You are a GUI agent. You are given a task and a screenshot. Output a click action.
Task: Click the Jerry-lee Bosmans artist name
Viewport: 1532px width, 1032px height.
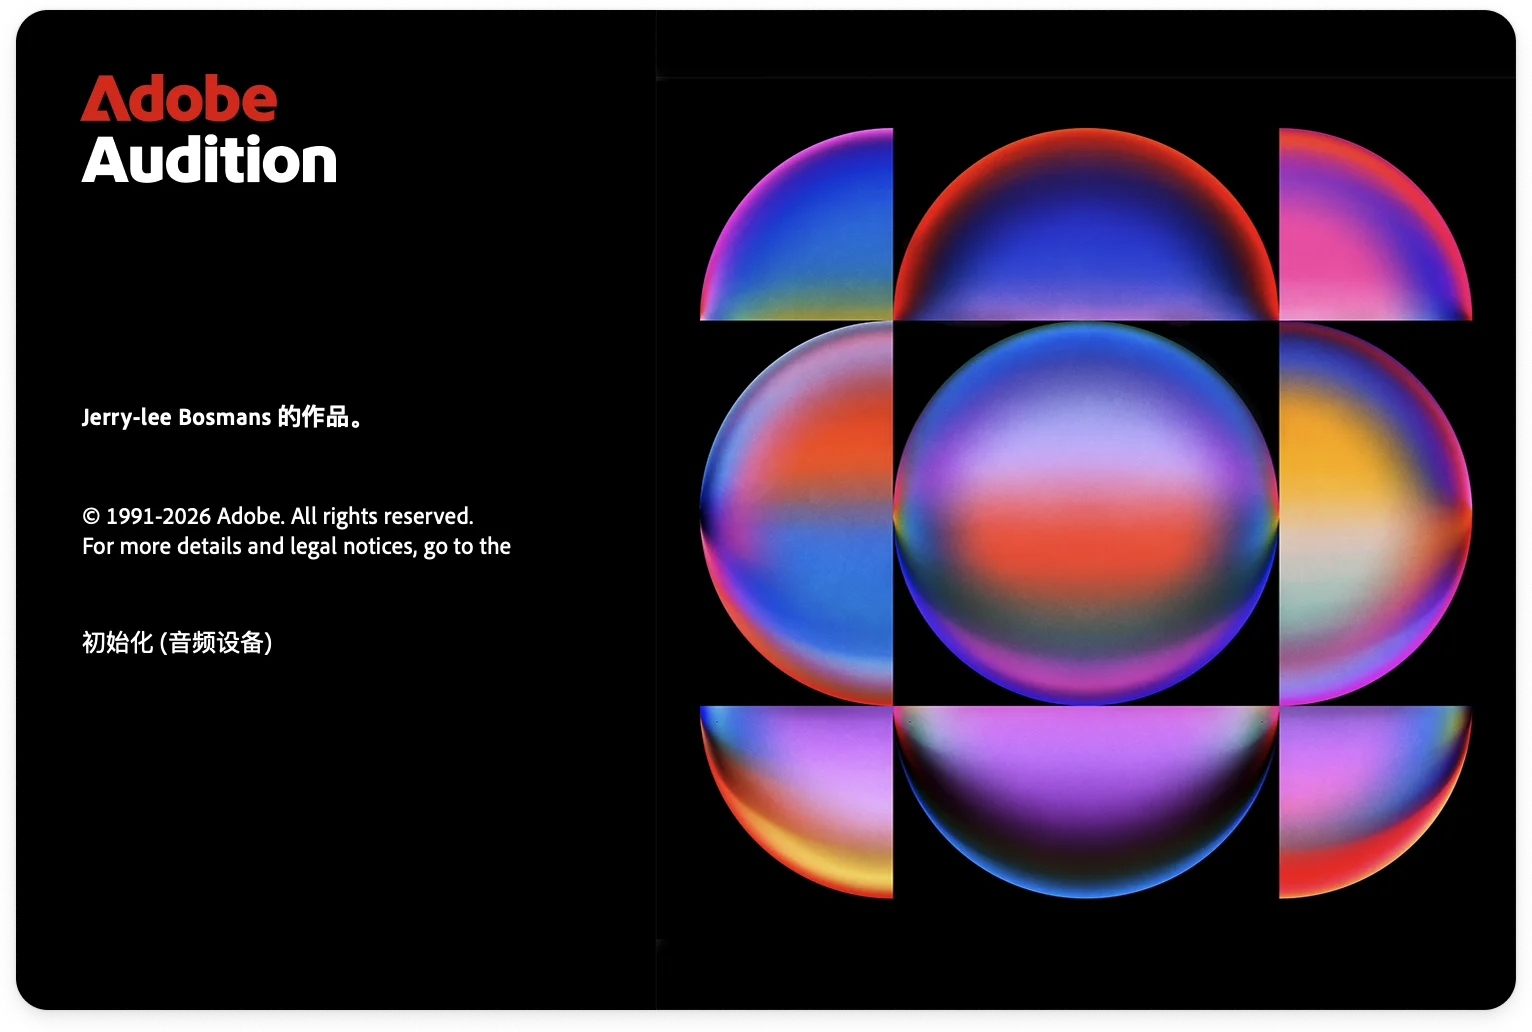[176, 417]
